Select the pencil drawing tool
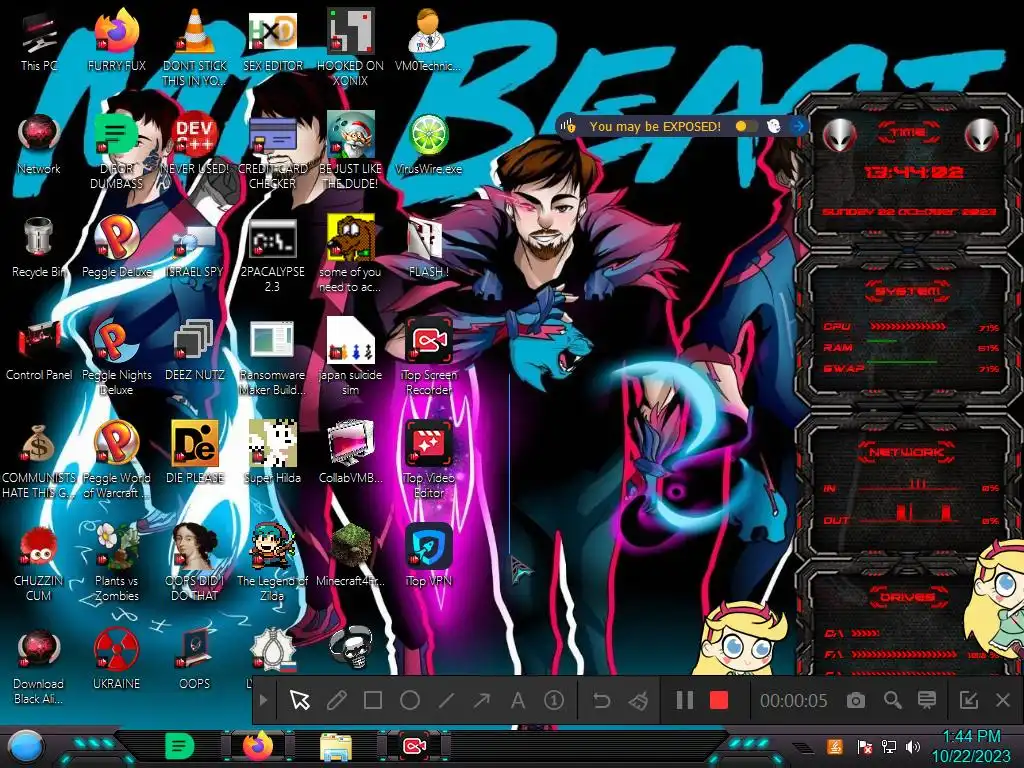This screenshot has width=1024, height=768. [336, 701]
